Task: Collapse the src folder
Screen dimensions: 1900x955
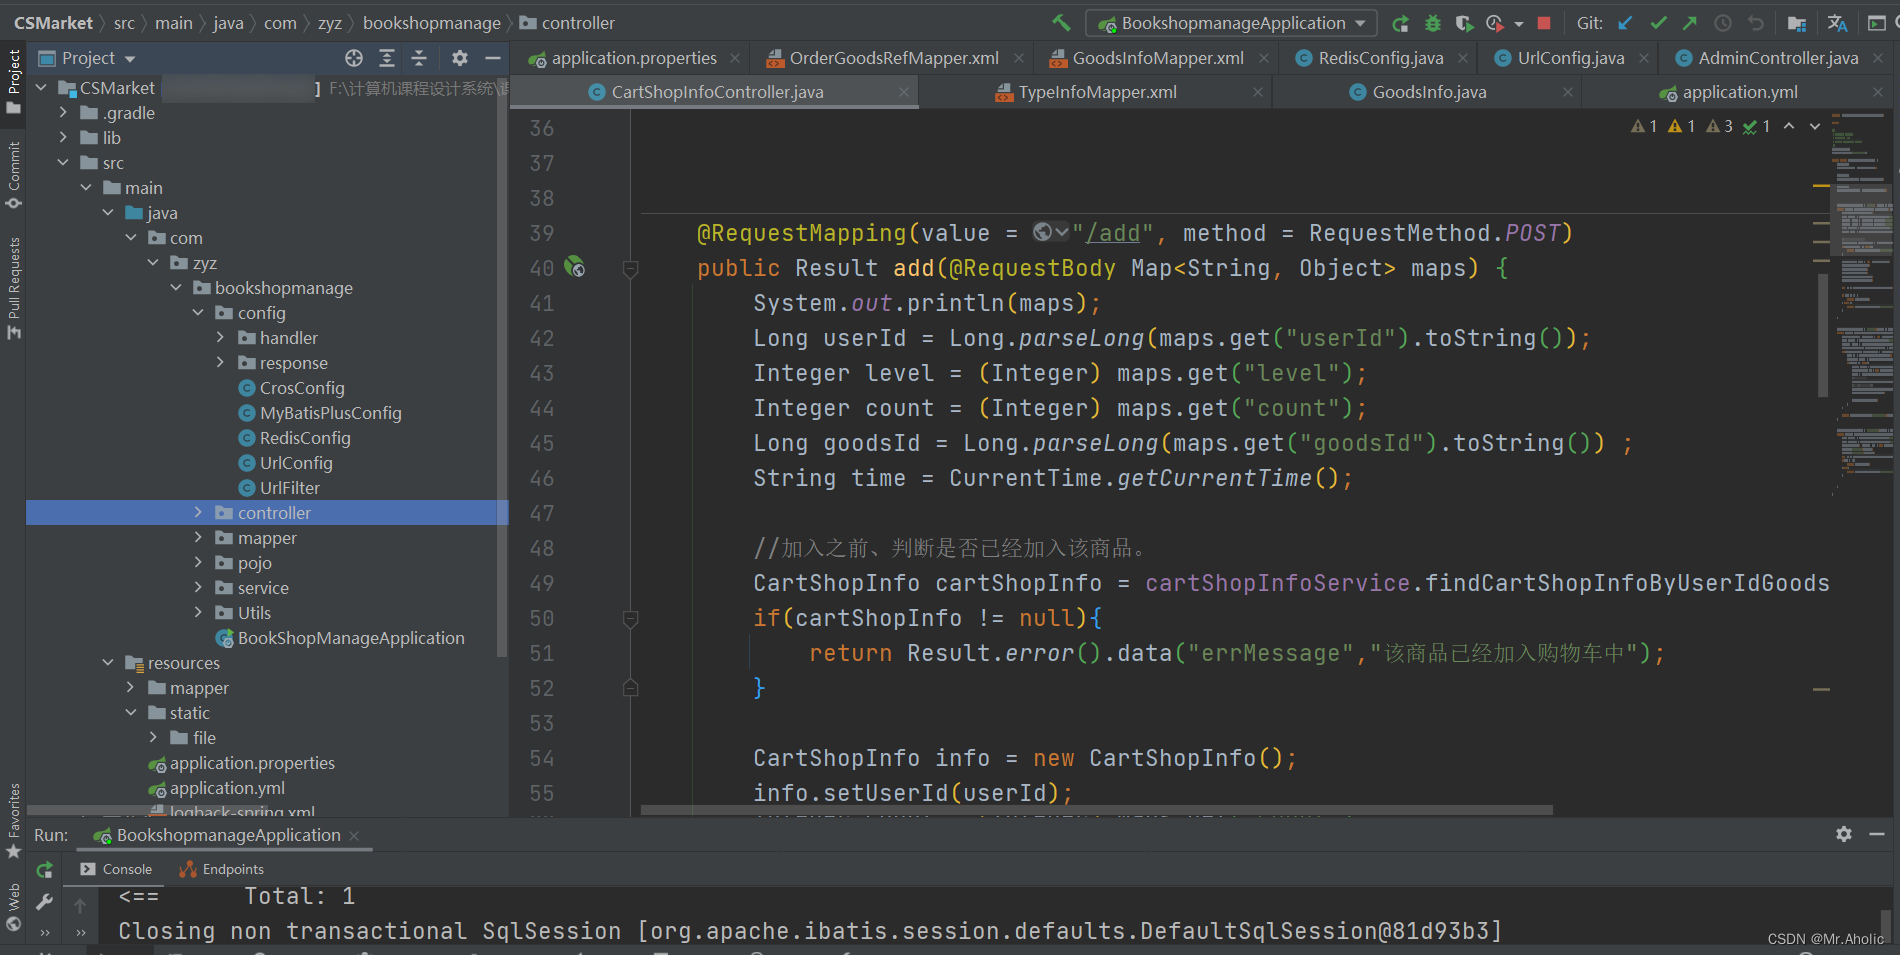Action: 63,163
